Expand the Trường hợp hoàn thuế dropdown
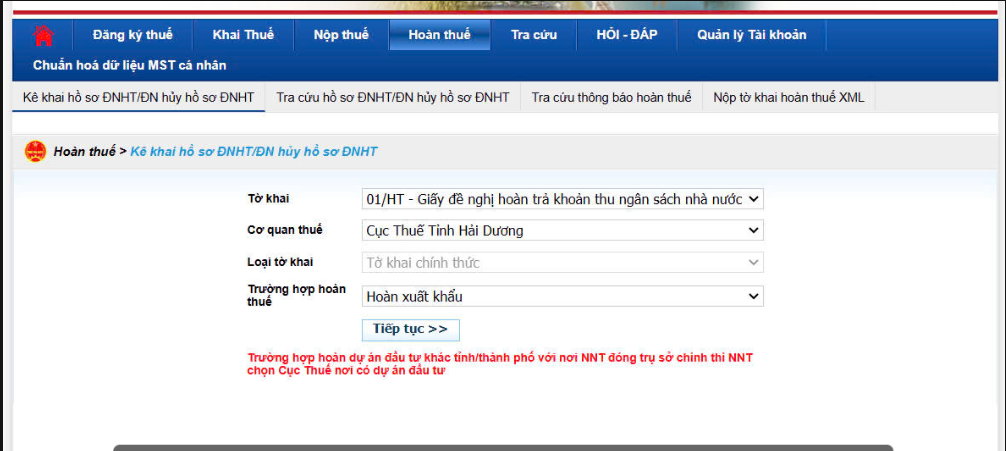 coord(562,296)
